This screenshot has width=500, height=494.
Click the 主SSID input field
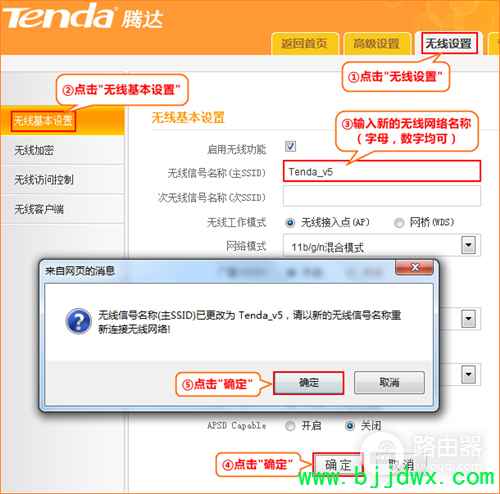tap(382, 171)
